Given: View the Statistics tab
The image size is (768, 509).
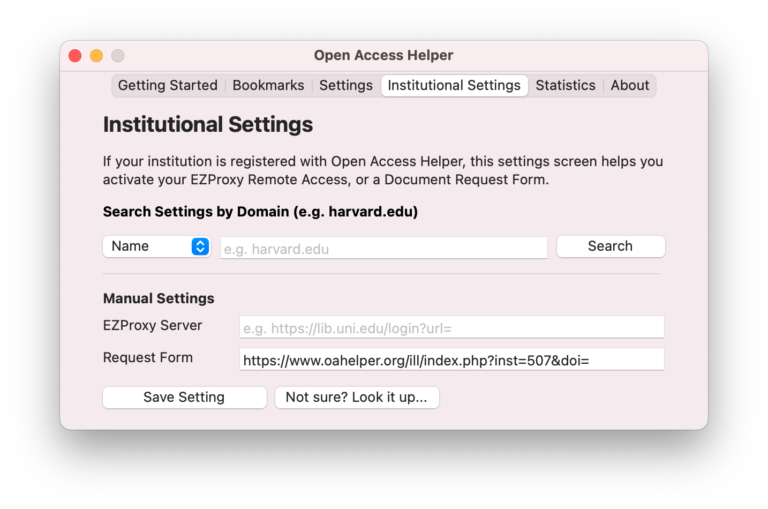Looking at the screenshot, I should [565, 85].
